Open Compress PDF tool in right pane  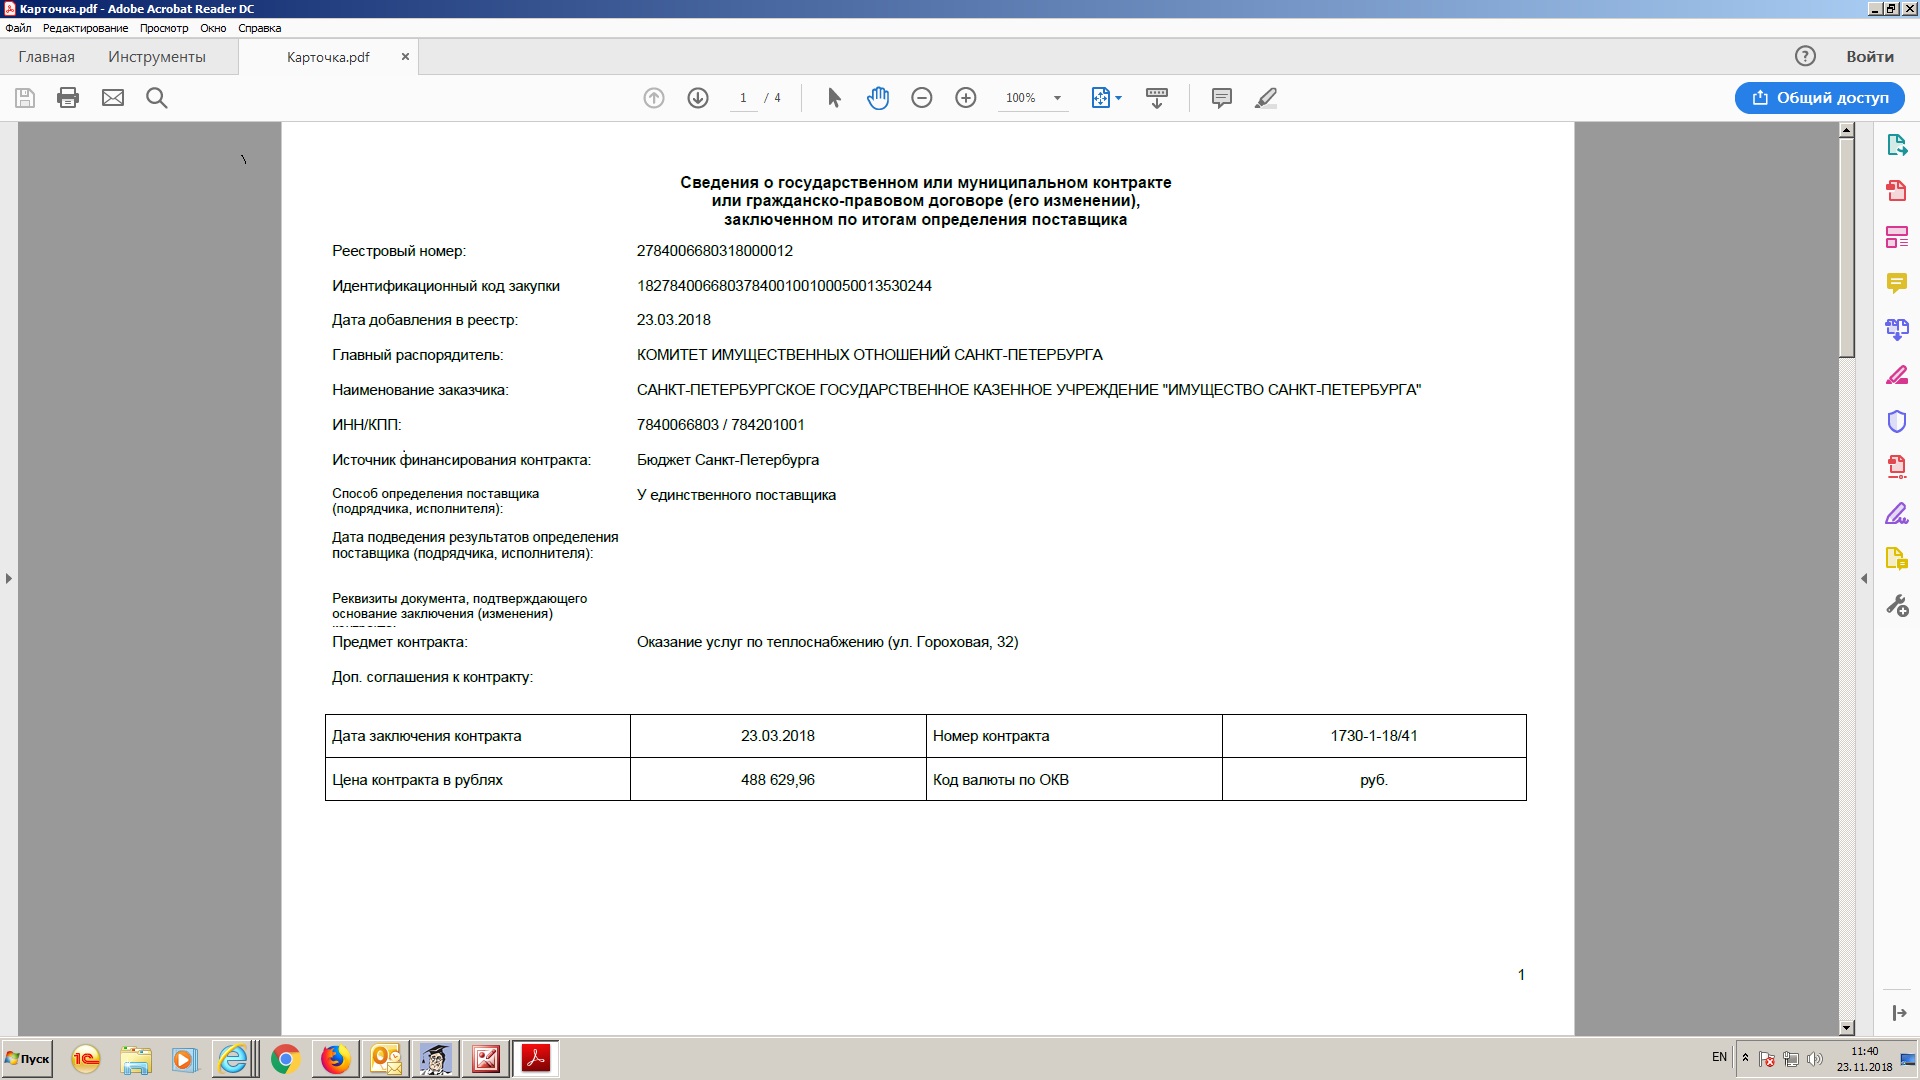point(1897,467)
